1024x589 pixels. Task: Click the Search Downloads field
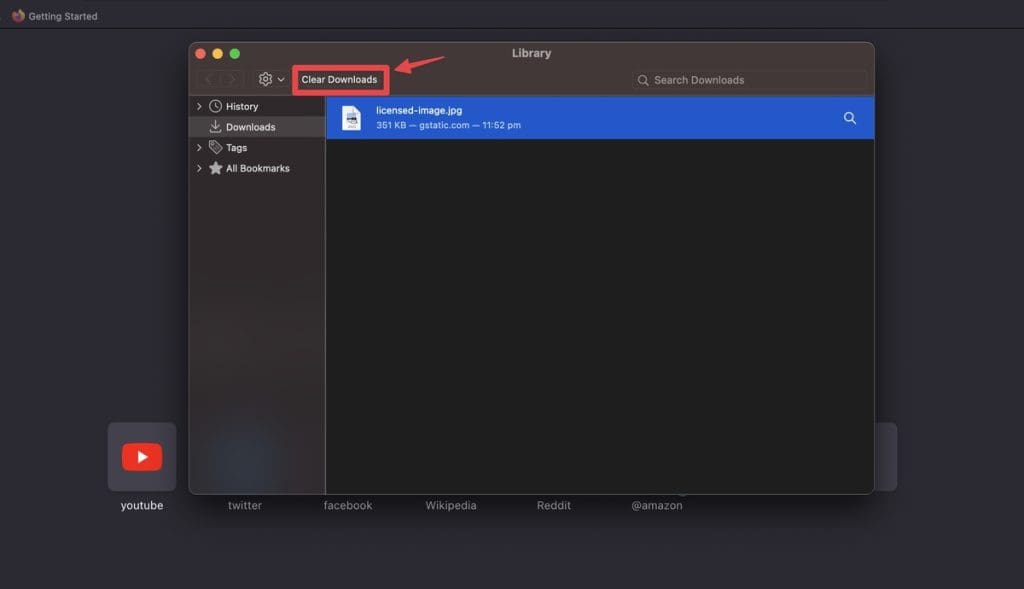coord(750,80)
